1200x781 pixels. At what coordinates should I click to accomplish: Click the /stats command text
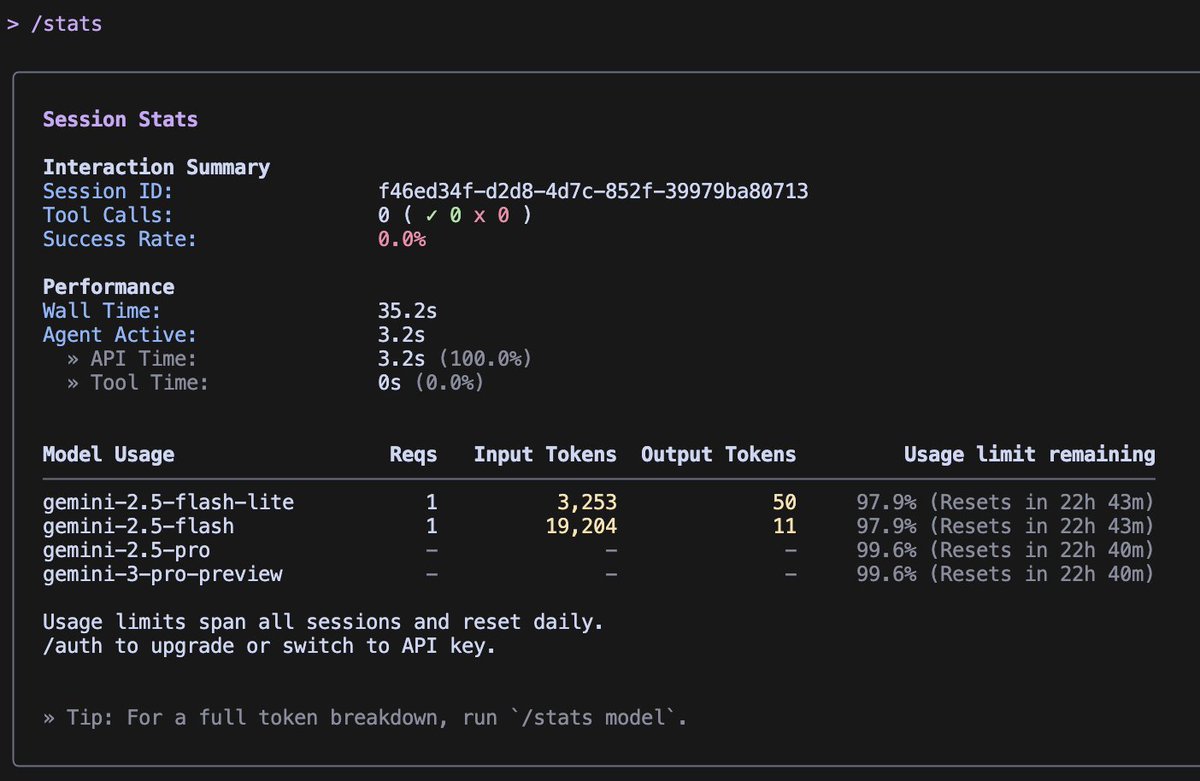coord(66,23)
